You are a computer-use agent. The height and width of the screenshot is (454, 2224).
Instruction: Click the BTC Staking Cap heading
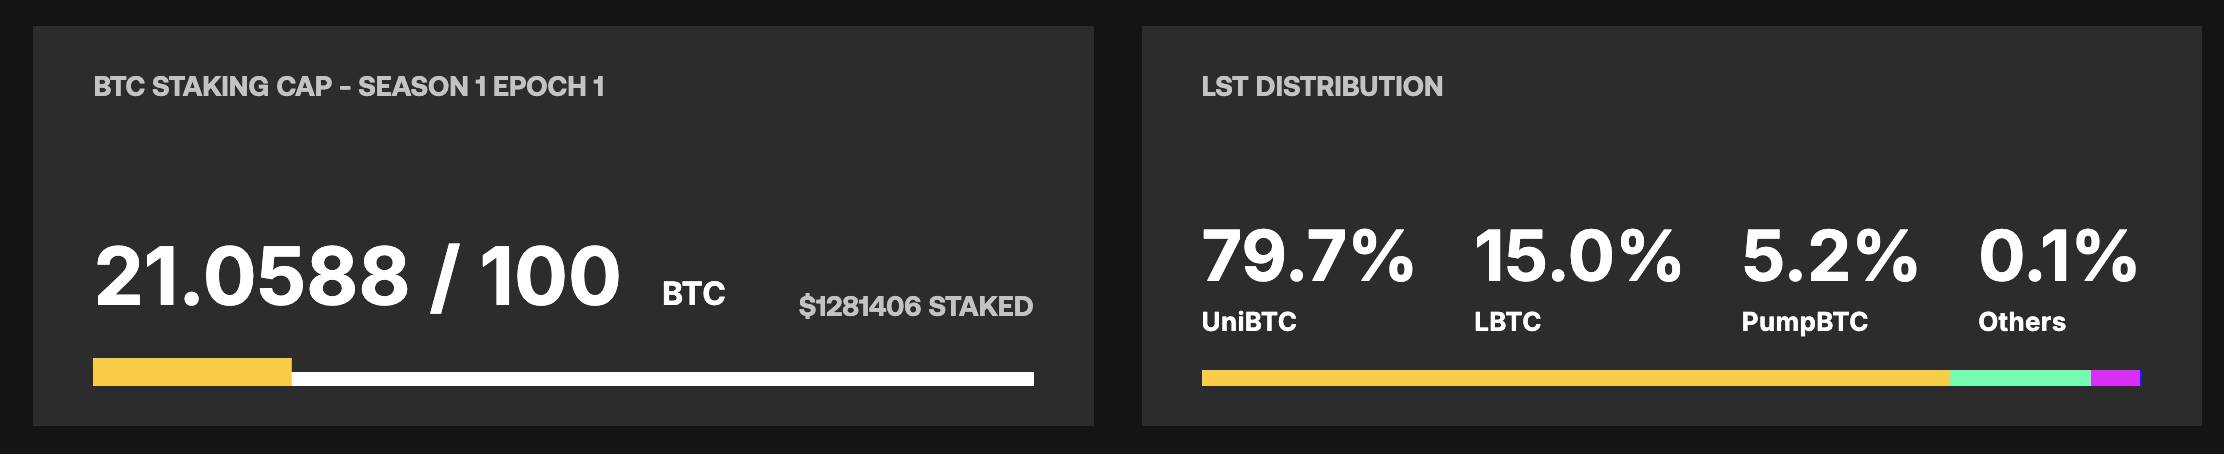[x=348, y=87]
